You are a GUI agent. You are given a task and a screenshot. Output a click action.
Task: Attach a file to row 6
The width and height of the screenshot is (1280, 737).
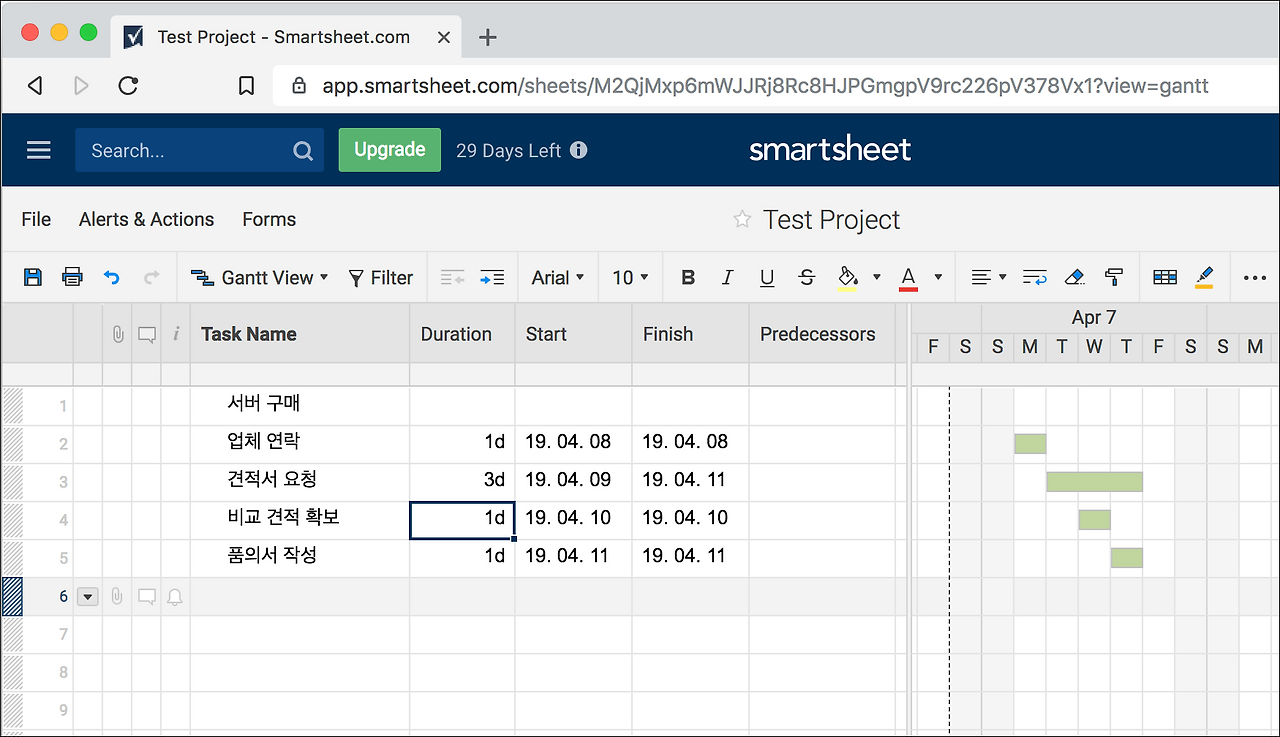click(117, 596)
